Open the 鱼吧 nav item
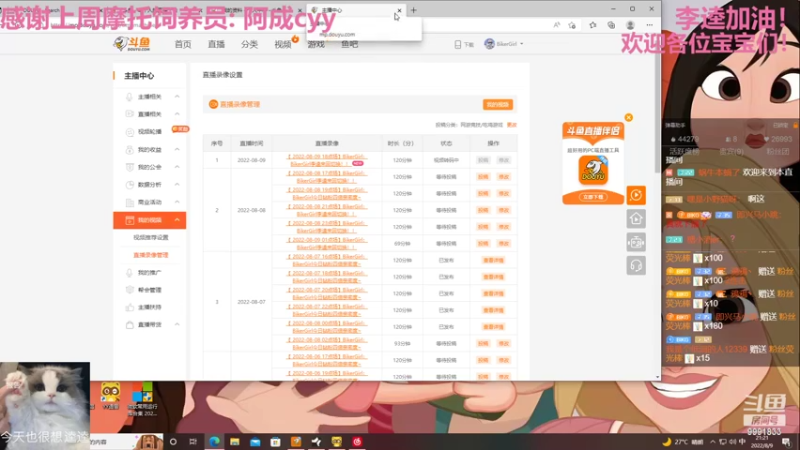Viewport: 800px width, 450px height. (349, 44)
